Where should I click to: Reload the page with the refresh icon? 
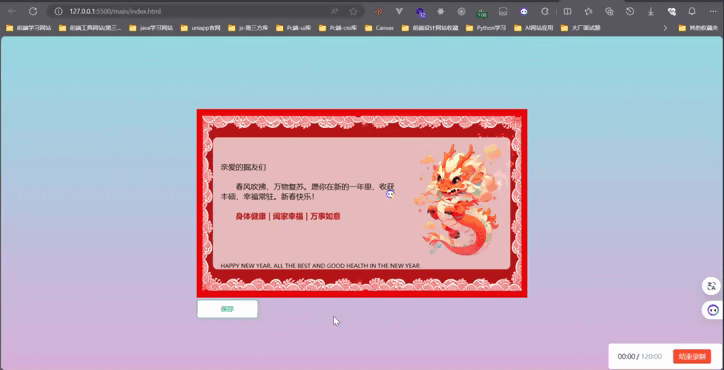[33, 11]
